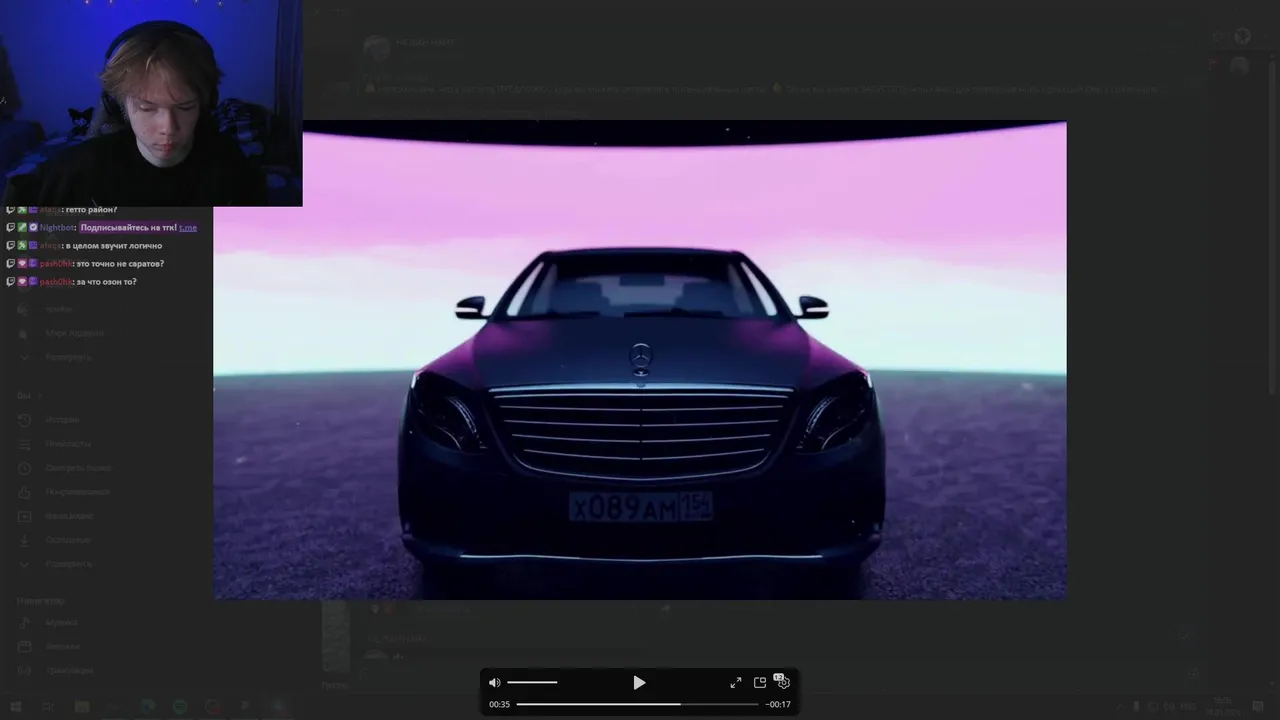Select chat message "гетто район?"
This screenshot has width=1280, height=720.
pyautogui.click(x=91, y=209)
